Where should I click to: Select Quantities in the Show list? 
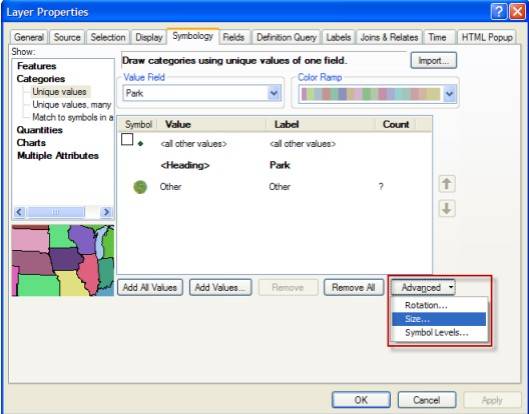pyautogui.click(x=39, y=130)
